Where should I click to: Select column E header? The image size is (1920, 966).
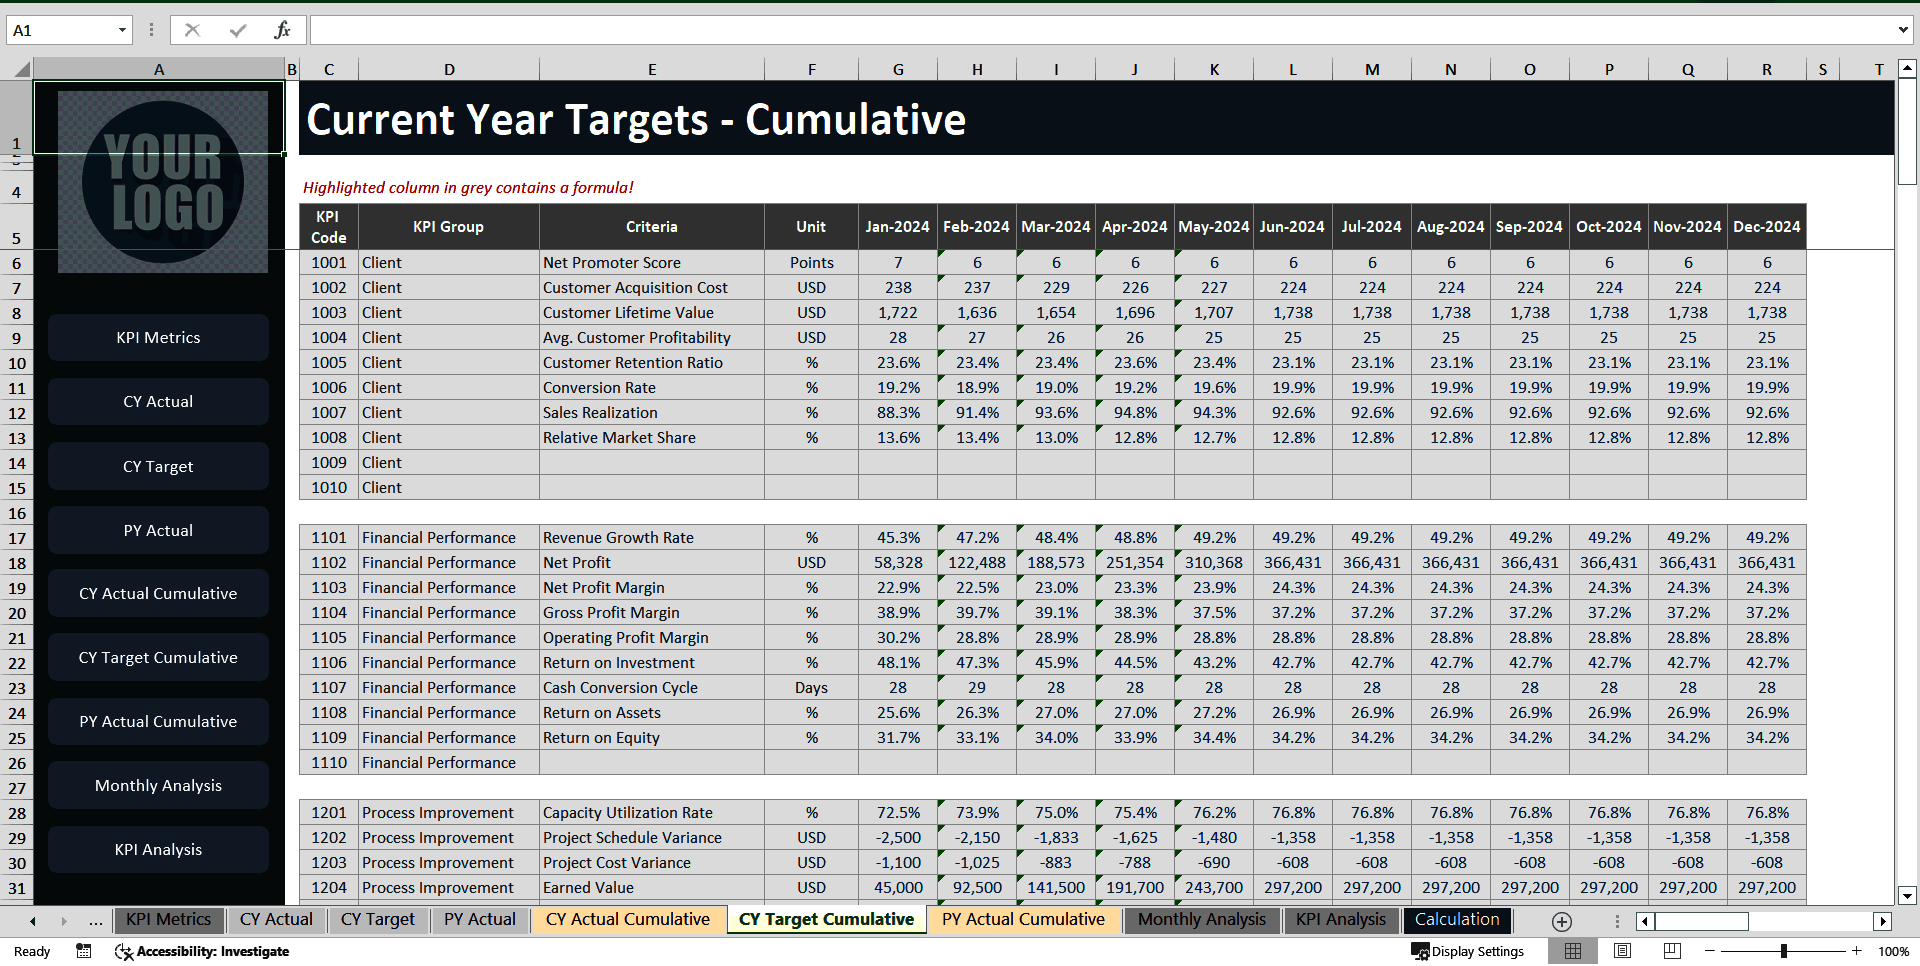point(652,69)
